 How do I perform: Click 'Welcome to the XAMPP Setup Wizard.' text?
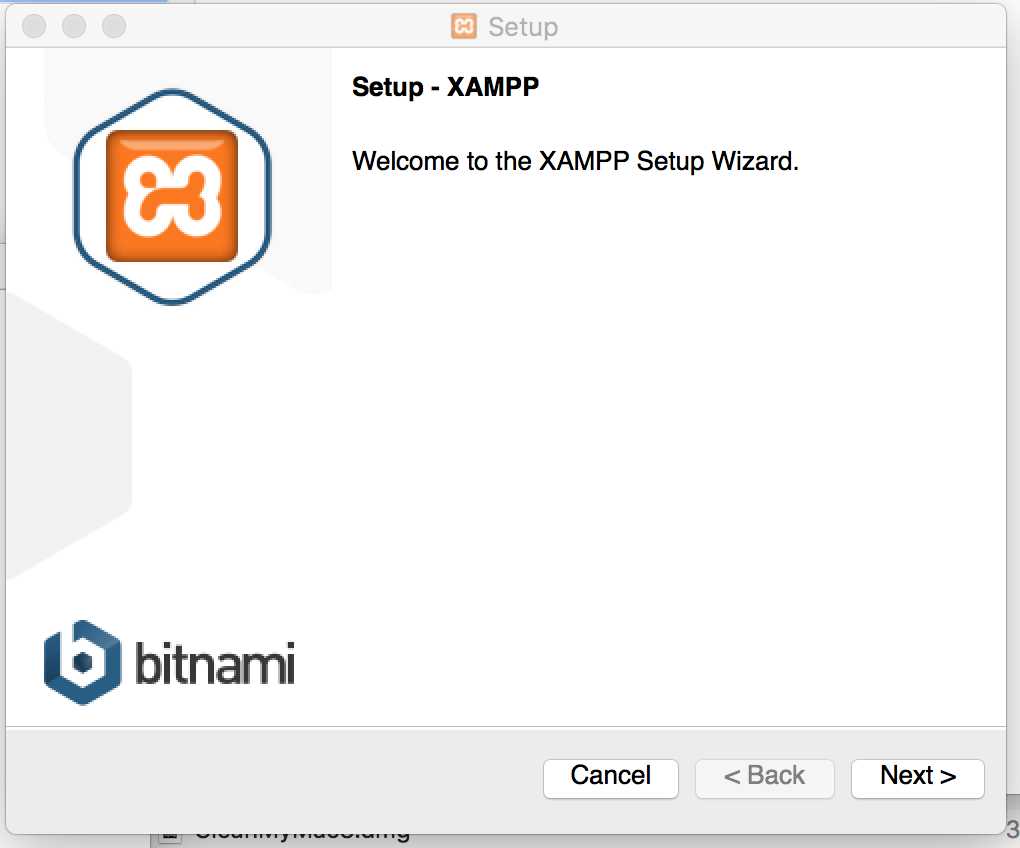point(575,161)
